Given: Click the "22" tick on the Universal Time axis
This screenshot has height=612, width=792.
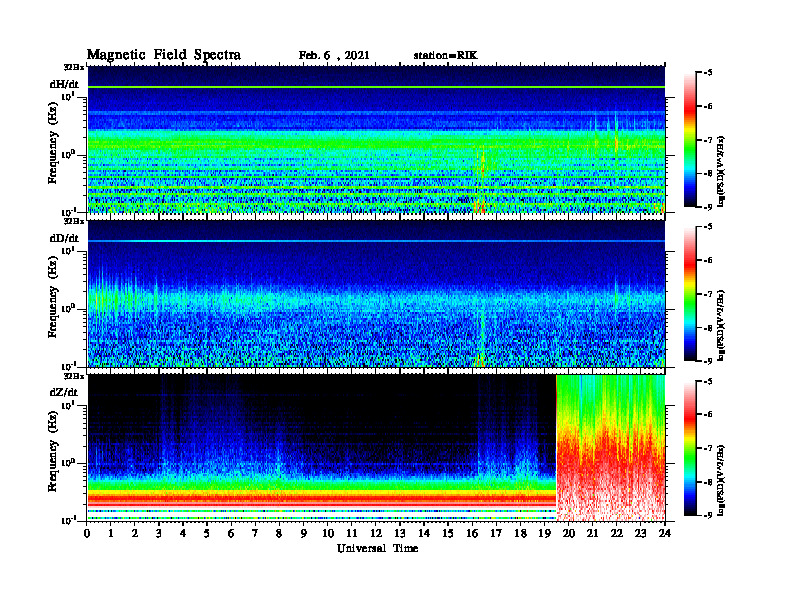Looking at the screenshot, I should 617,533.
